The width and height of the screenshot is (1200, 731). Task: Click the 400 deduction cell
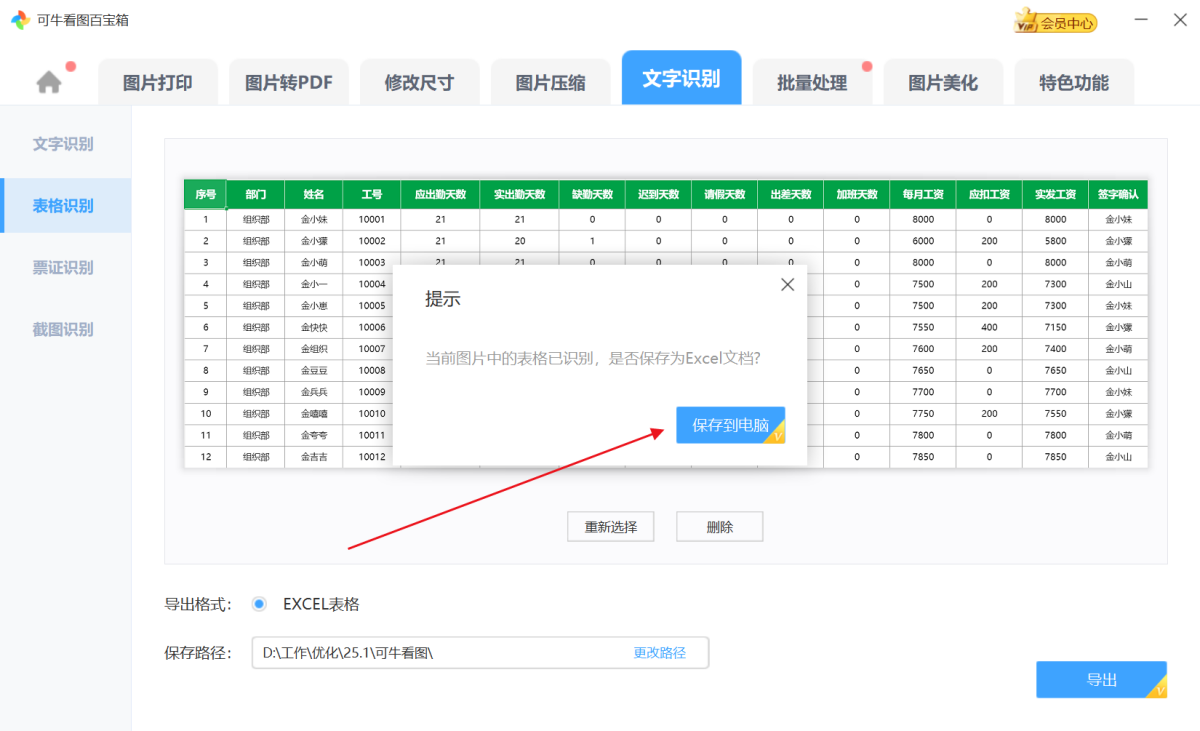989,327
